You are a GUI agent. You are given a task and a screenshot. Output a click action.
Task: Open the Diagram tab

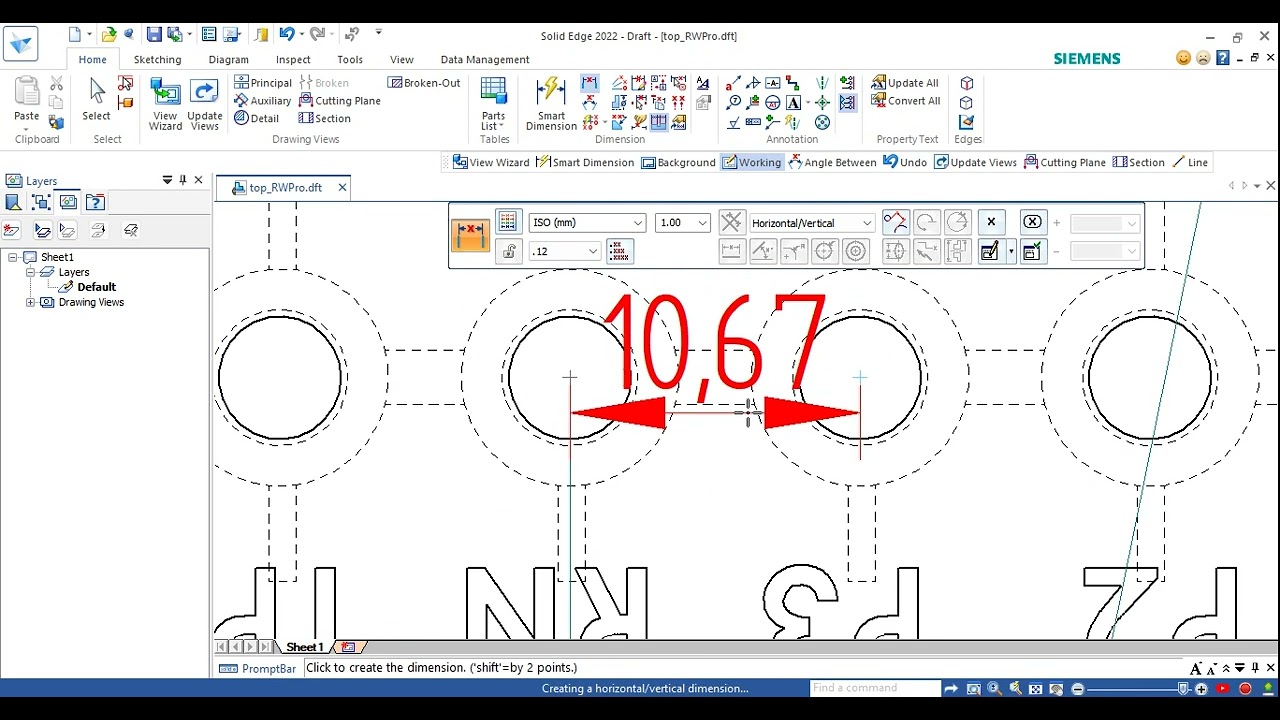(x=228, y=60)
